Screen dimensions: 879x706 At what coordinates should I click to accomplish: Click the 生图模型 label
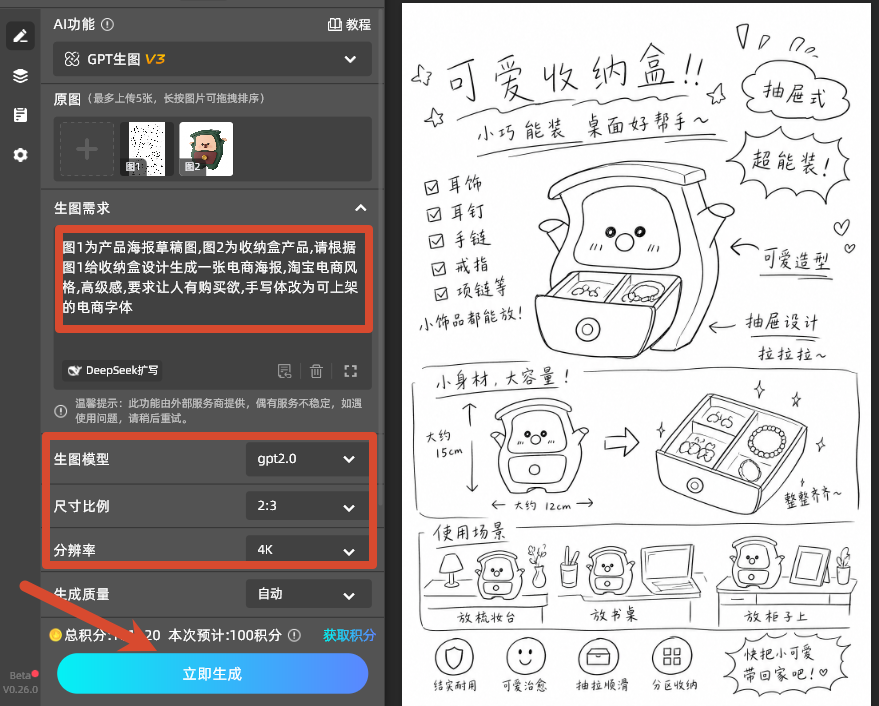[x=81, y=459]
